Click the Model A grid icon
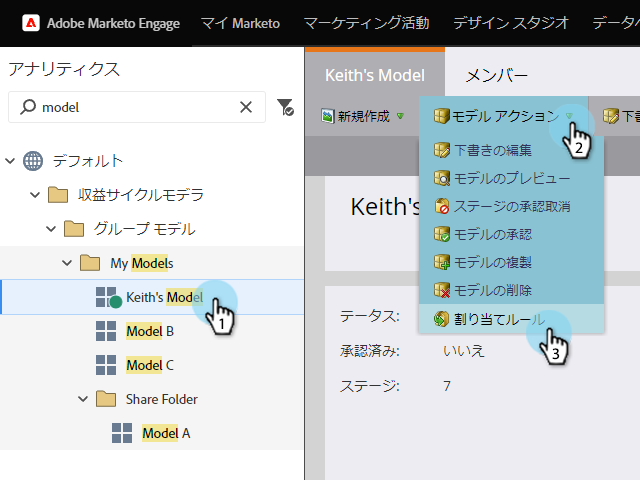This screenshot has height=480, width=640. (122, 433)
